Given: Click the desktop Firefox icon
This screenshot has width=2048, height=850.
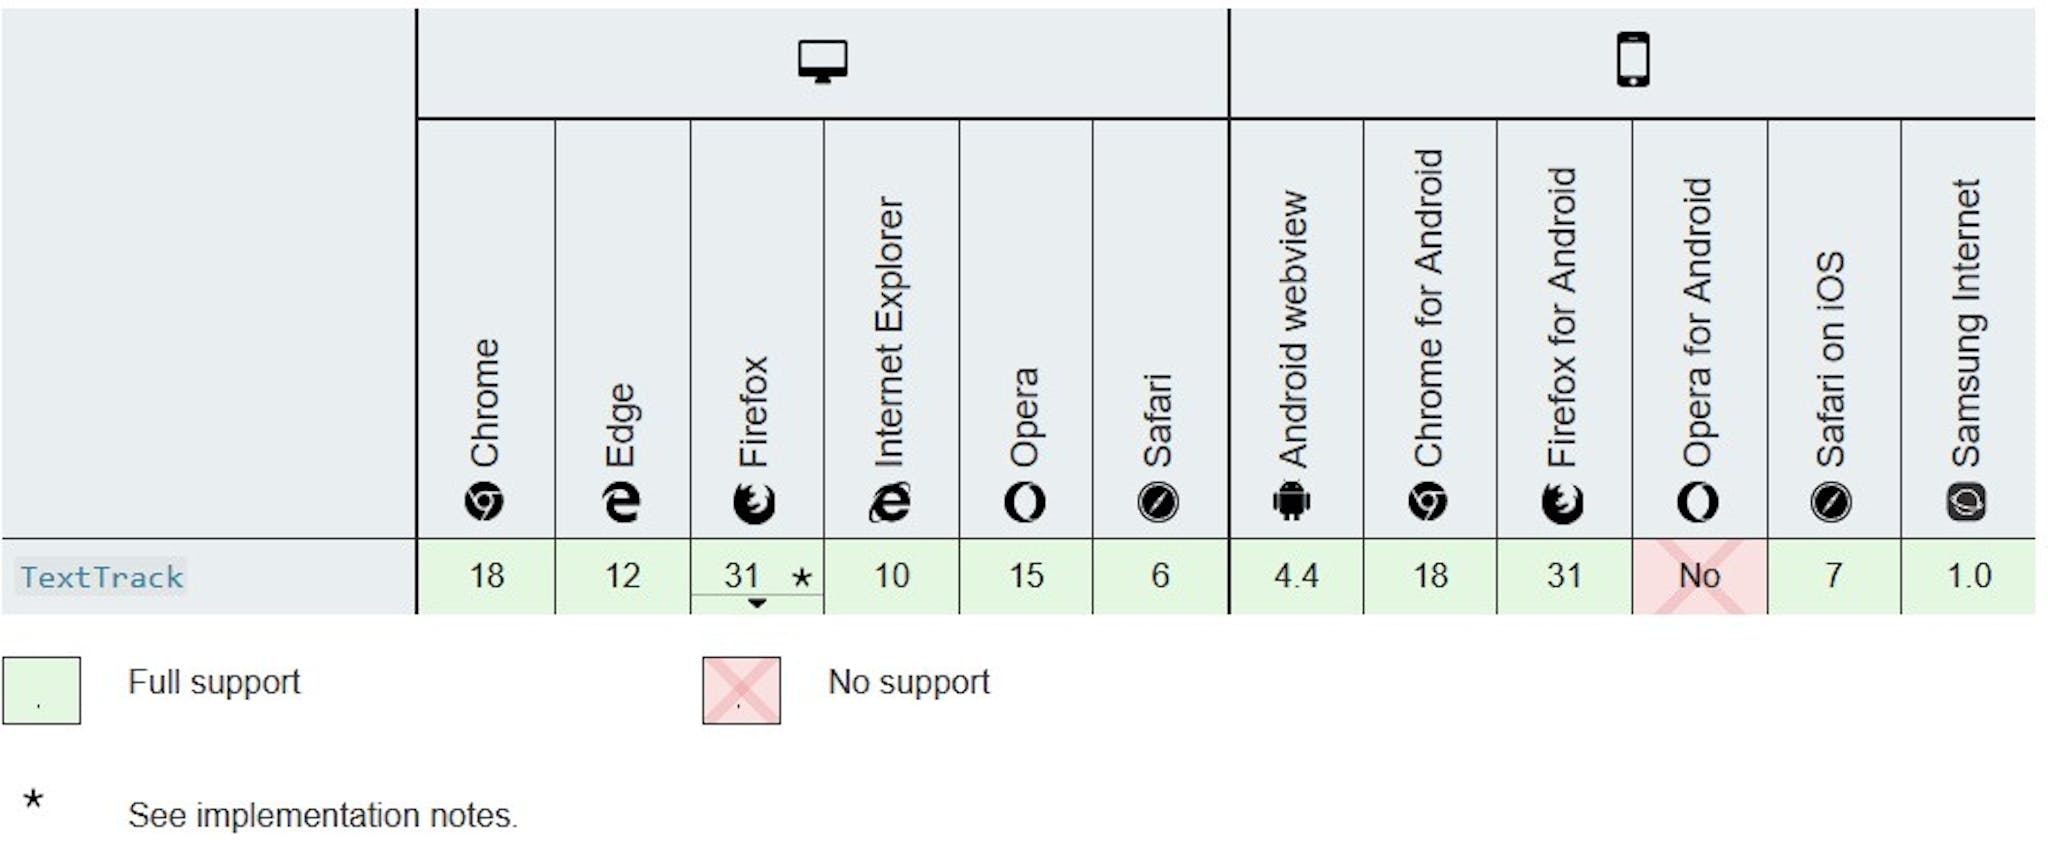Looking at the screenshot, I should pos(754,502).
